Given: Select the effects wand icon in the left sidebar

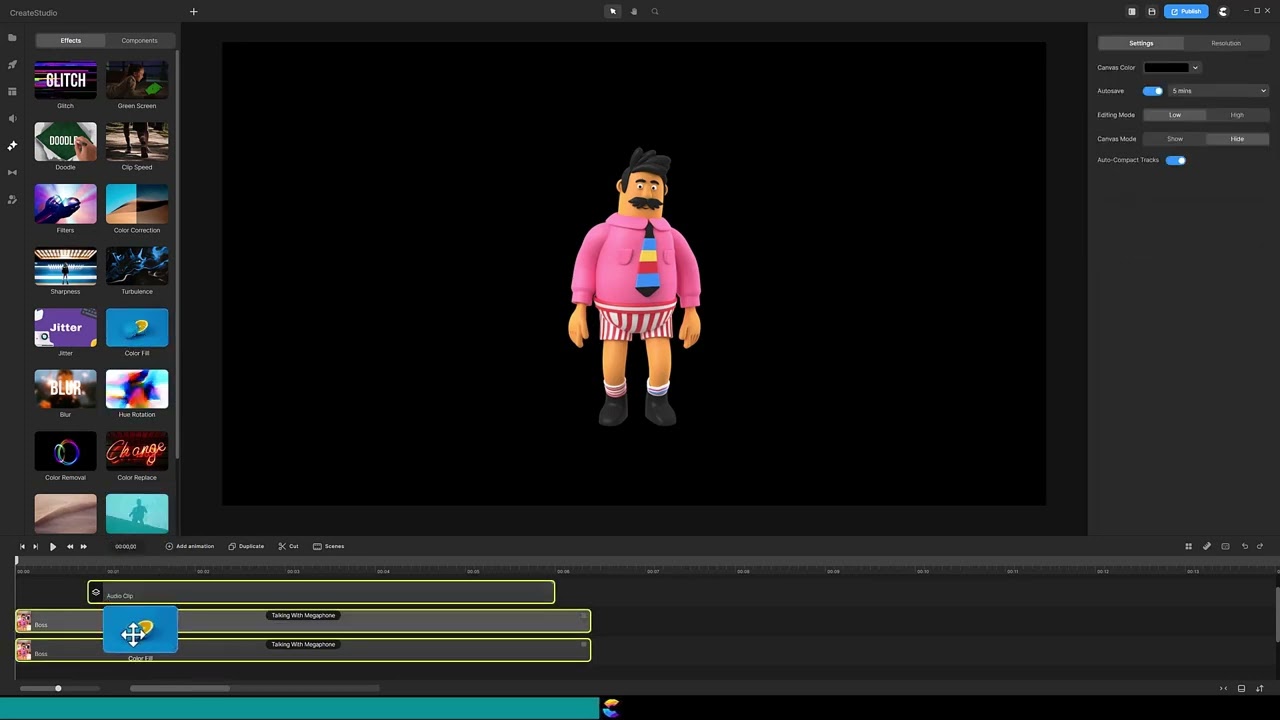Looking at the screenshot, I should coord(12,146).
